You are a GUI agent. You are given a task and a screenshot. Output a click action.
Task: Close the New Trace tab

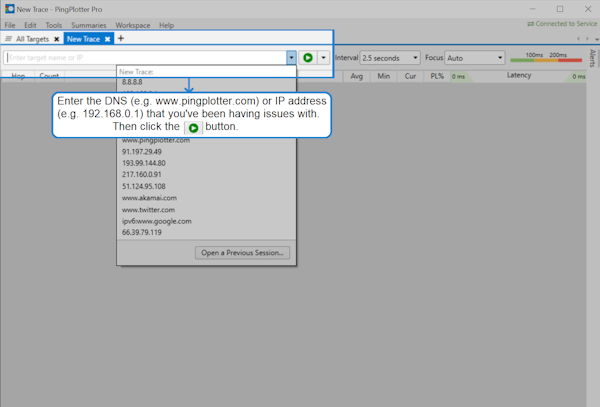click(108, 39)
